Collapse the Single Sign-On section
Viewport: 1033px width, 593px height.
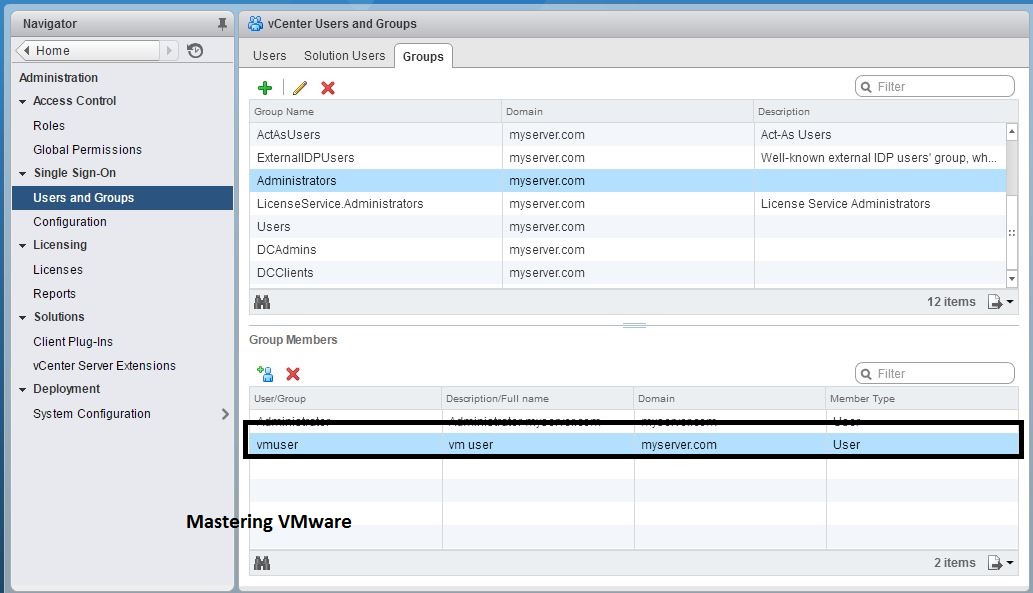click(x=22, y=174)
